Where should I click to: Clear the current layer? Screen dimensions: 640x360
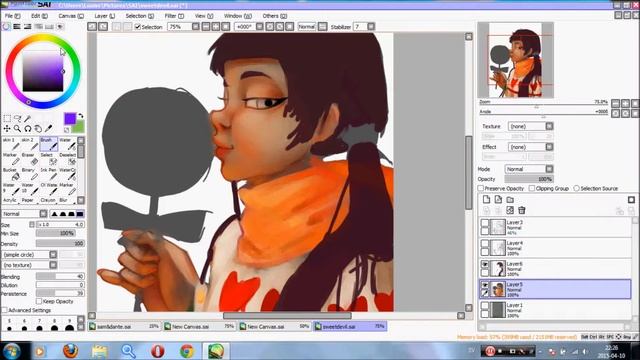(510, 210)
